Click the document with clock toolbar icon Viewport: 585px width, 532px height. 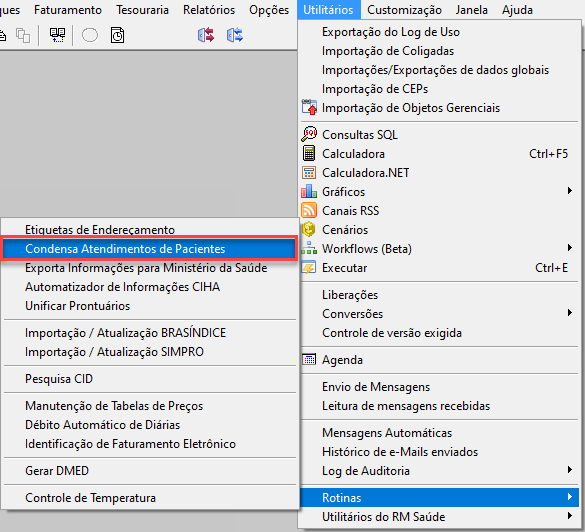[x=118, y=35]
